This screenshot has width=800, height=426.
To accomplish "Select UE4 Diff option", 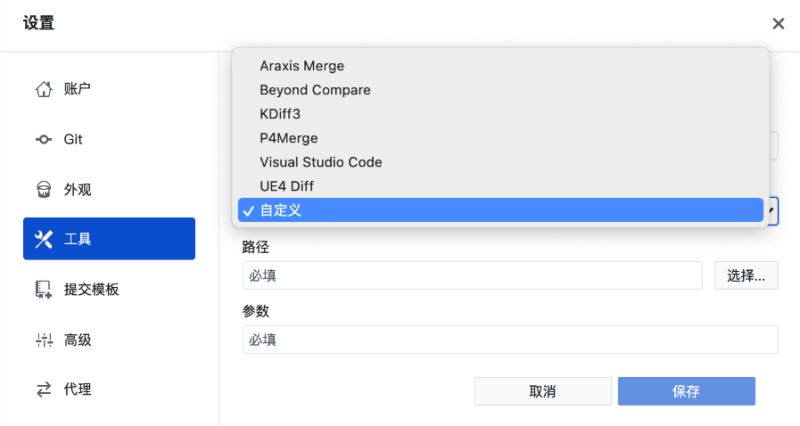I will (287, 186).
